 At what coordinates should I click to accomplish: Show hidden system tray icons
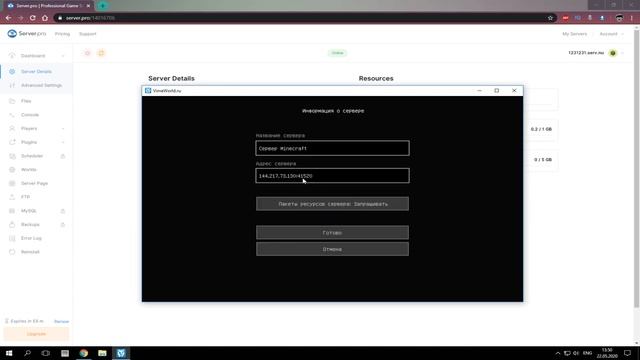click(x=558, y=353)
